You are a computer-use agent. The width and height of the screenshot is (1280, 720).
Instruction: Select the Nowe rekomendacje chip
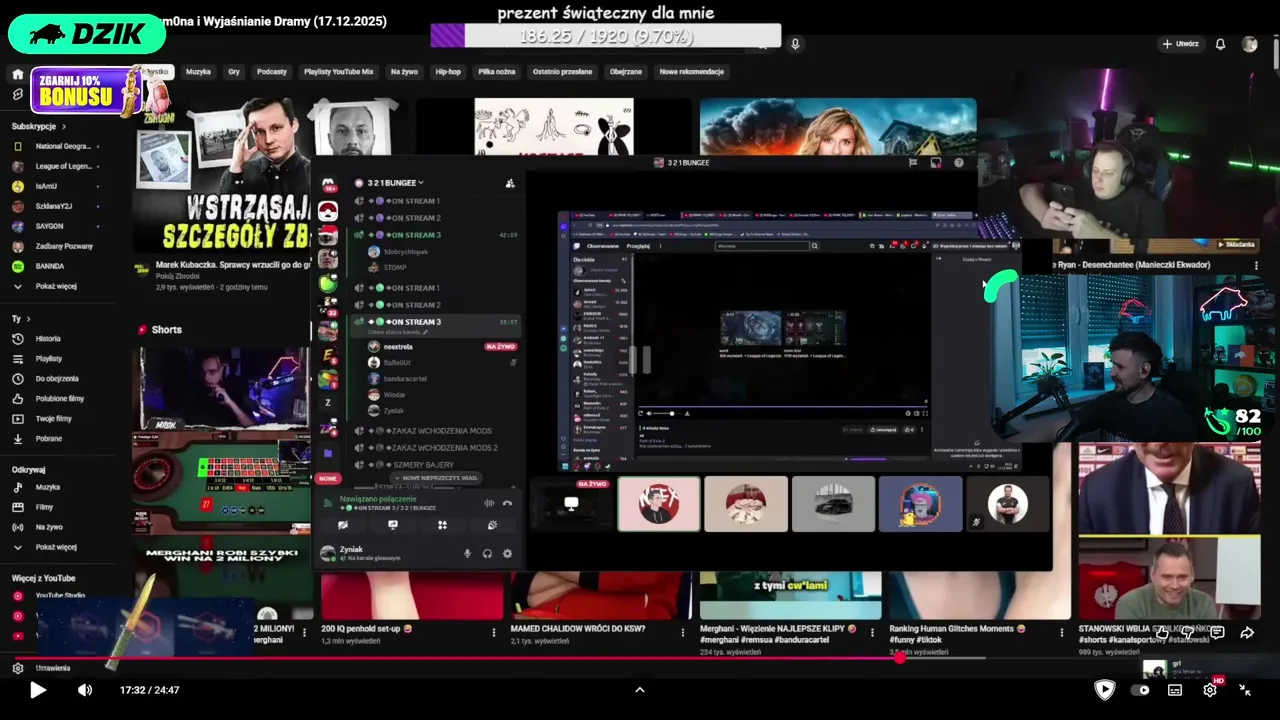(x=692, y=72)
